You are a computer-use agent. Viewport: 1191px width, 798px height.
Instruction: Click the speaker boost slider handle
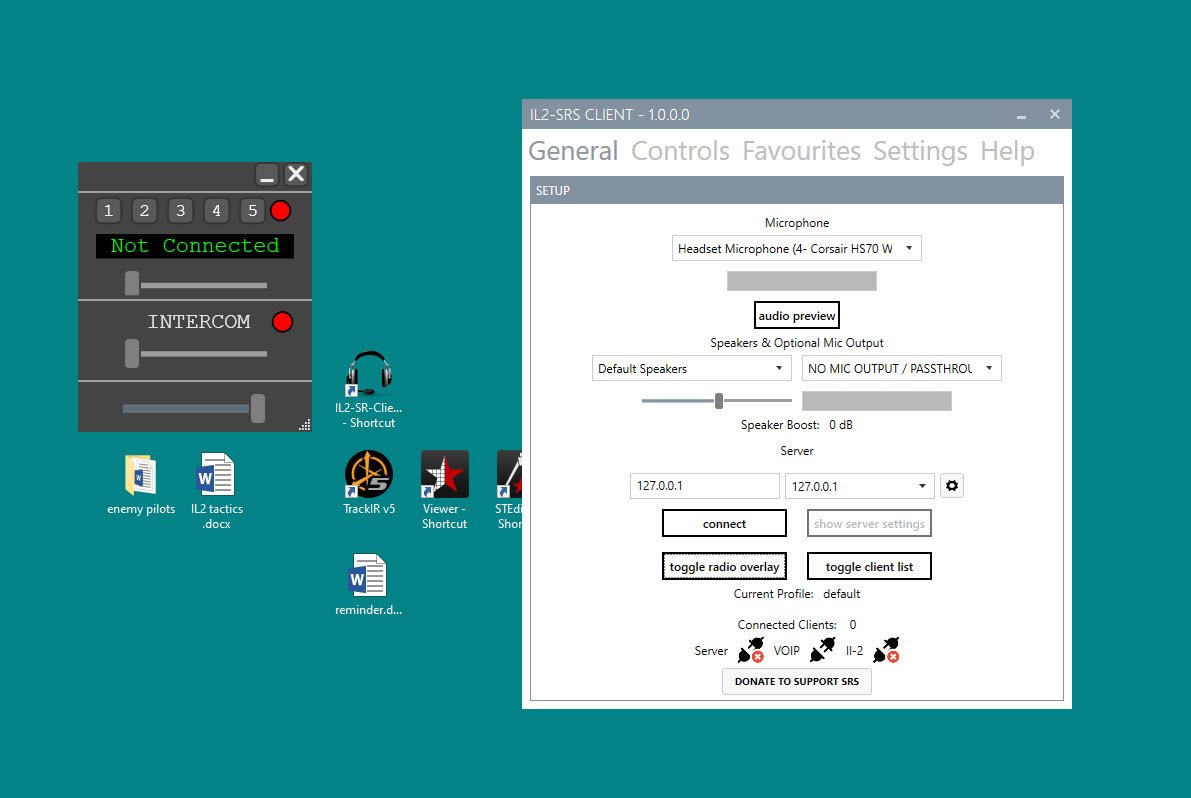[x=719, y=400]
